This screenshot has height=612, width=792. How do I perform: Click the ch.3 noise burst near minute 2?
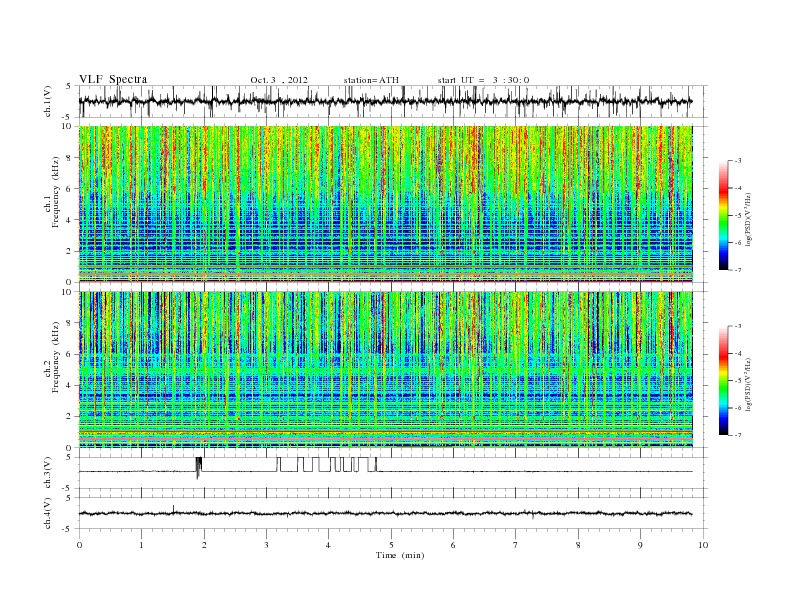[199, 468]
